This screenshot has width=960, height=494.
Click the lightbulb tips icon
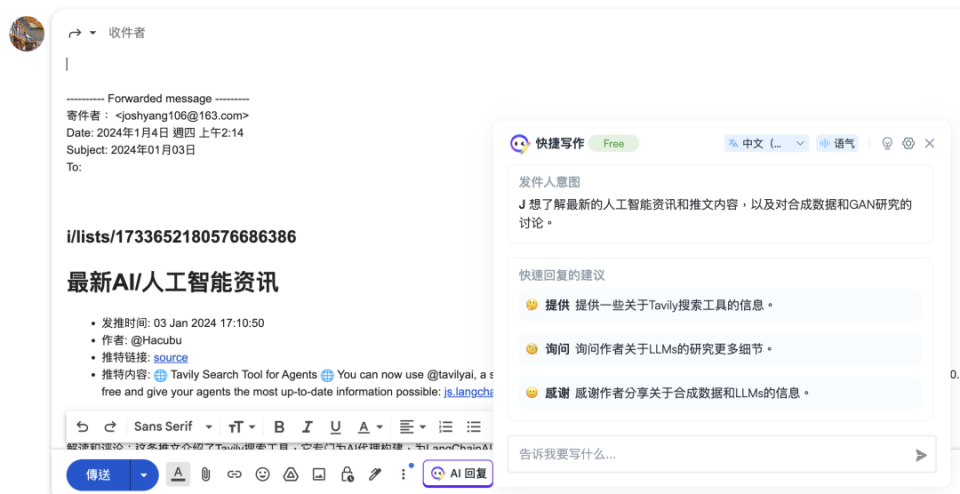tap(887, 143)
